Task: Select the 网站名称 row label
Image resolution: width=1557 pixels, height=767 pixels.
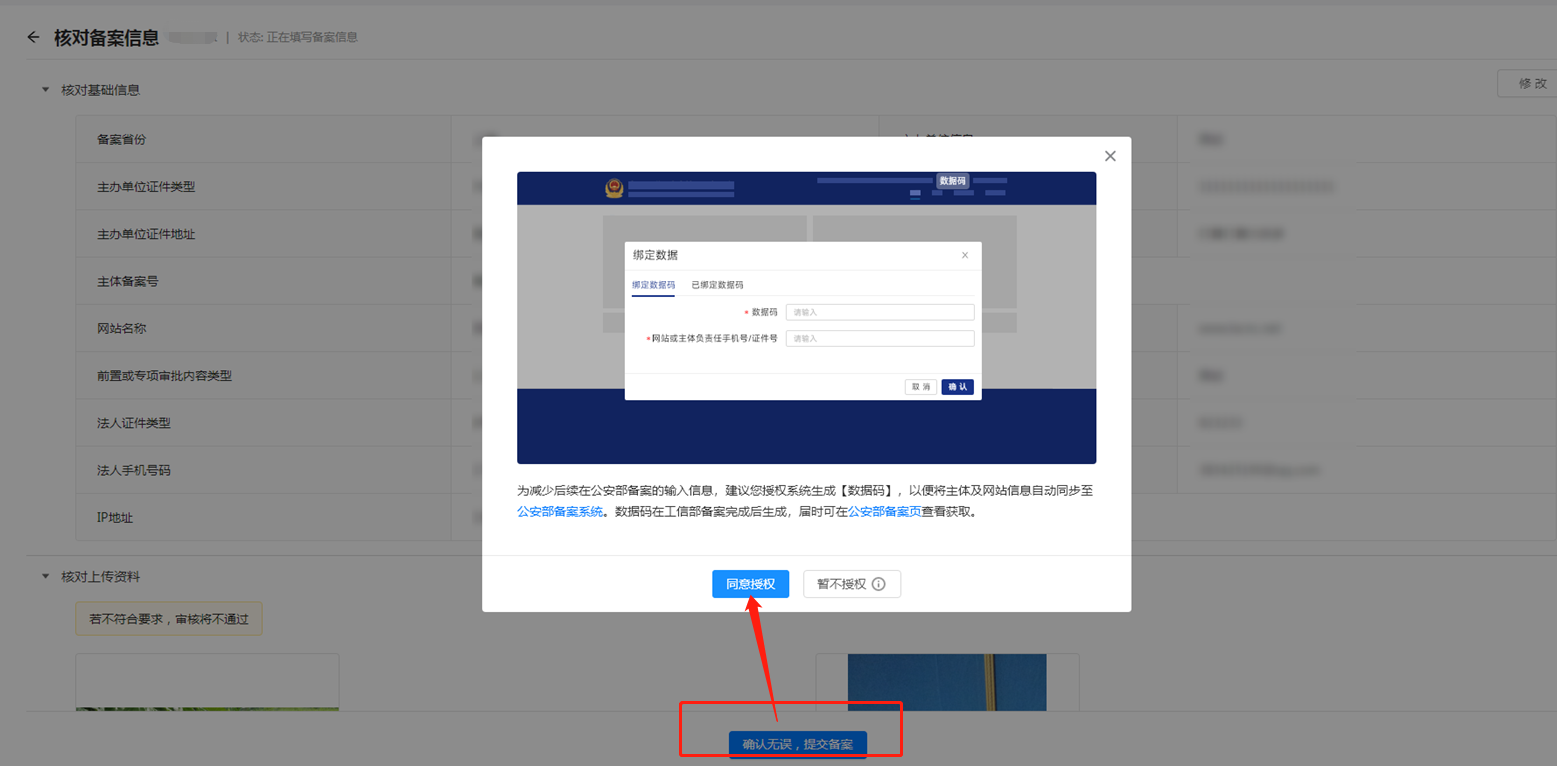Action: tap(121, 328)
